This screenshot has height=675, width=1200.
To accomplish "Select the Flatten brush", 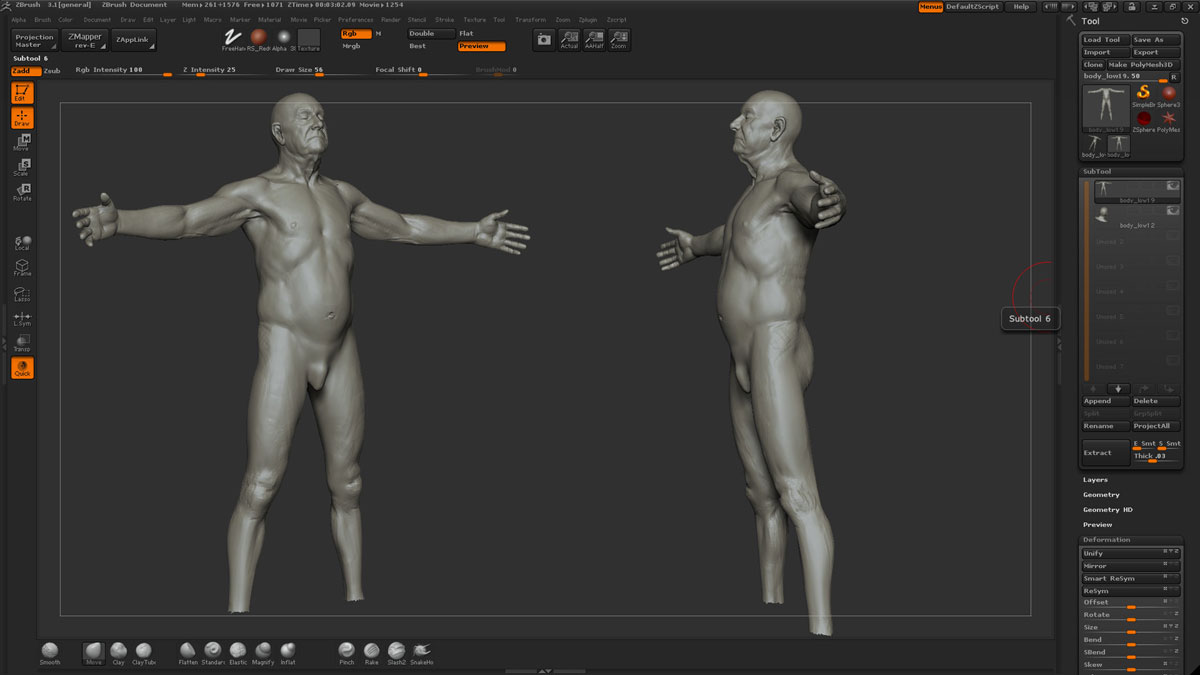I will [188, 651].
